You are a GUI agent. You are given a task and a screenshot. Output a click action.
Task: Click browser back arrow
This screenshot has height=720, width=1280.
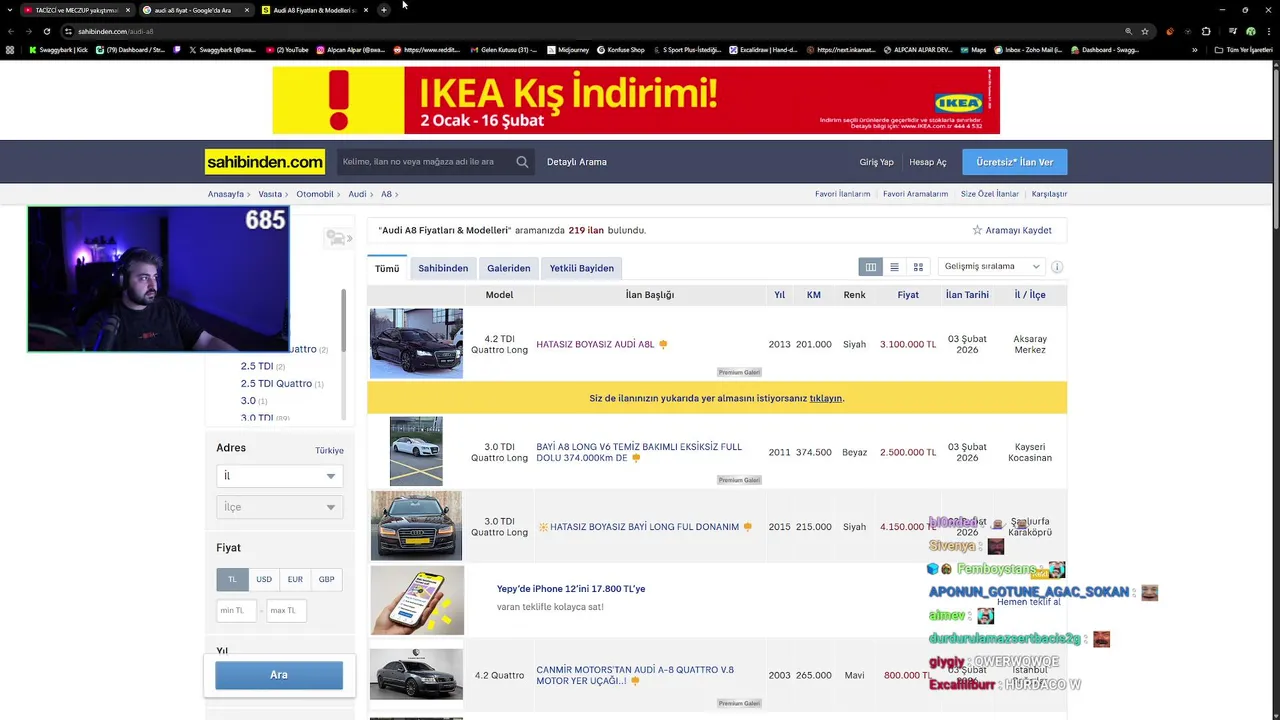pos(10,31)
